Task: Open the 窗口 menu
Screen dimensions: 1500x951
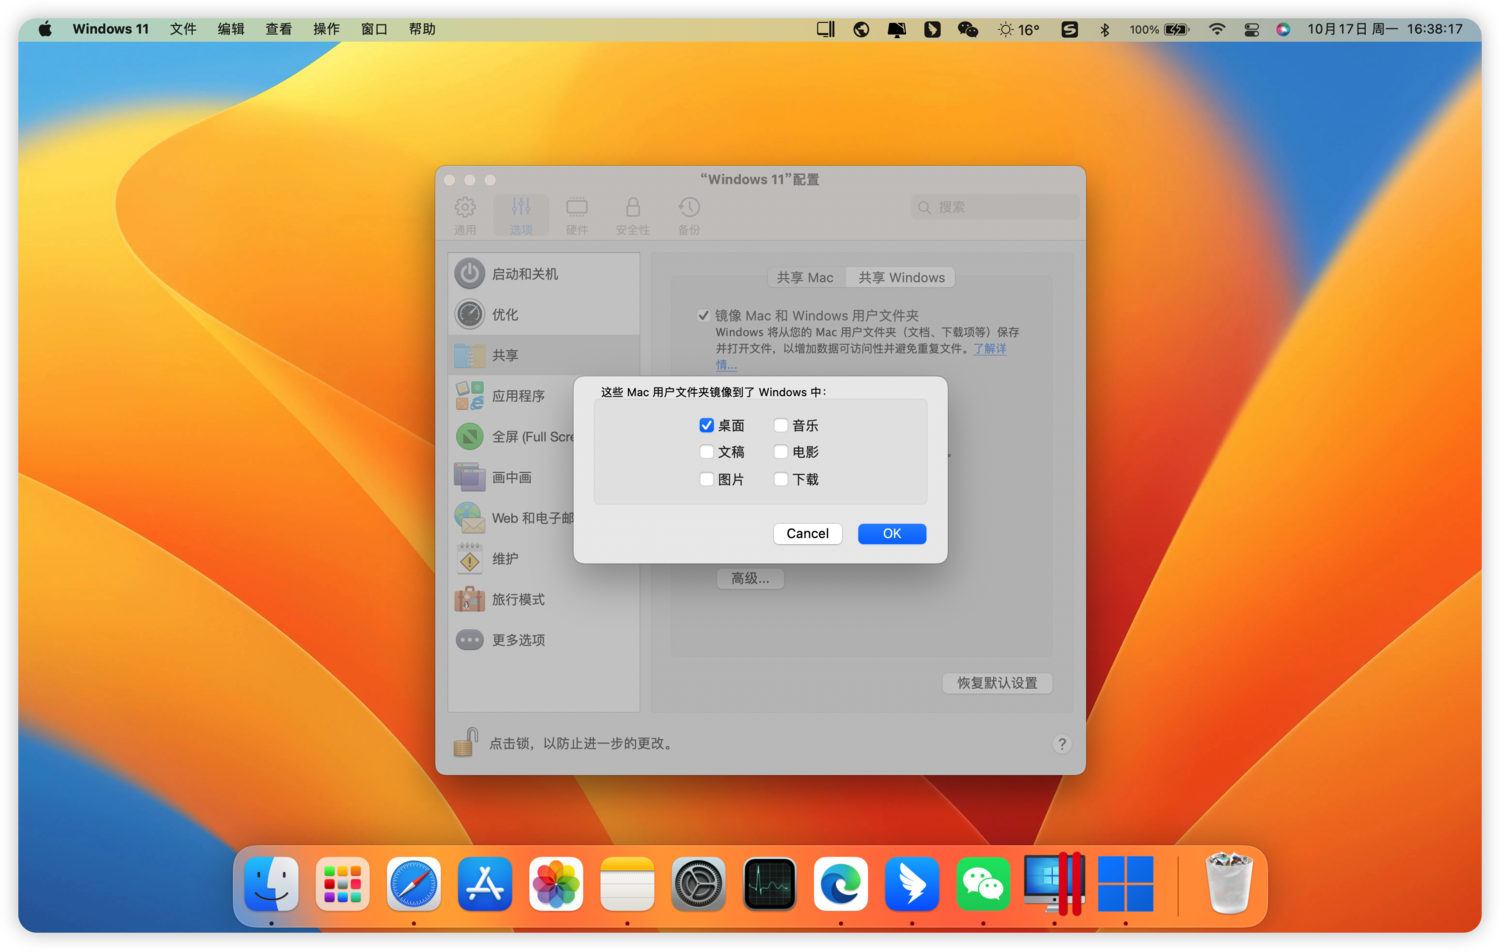Action: [x=374, y=29]
